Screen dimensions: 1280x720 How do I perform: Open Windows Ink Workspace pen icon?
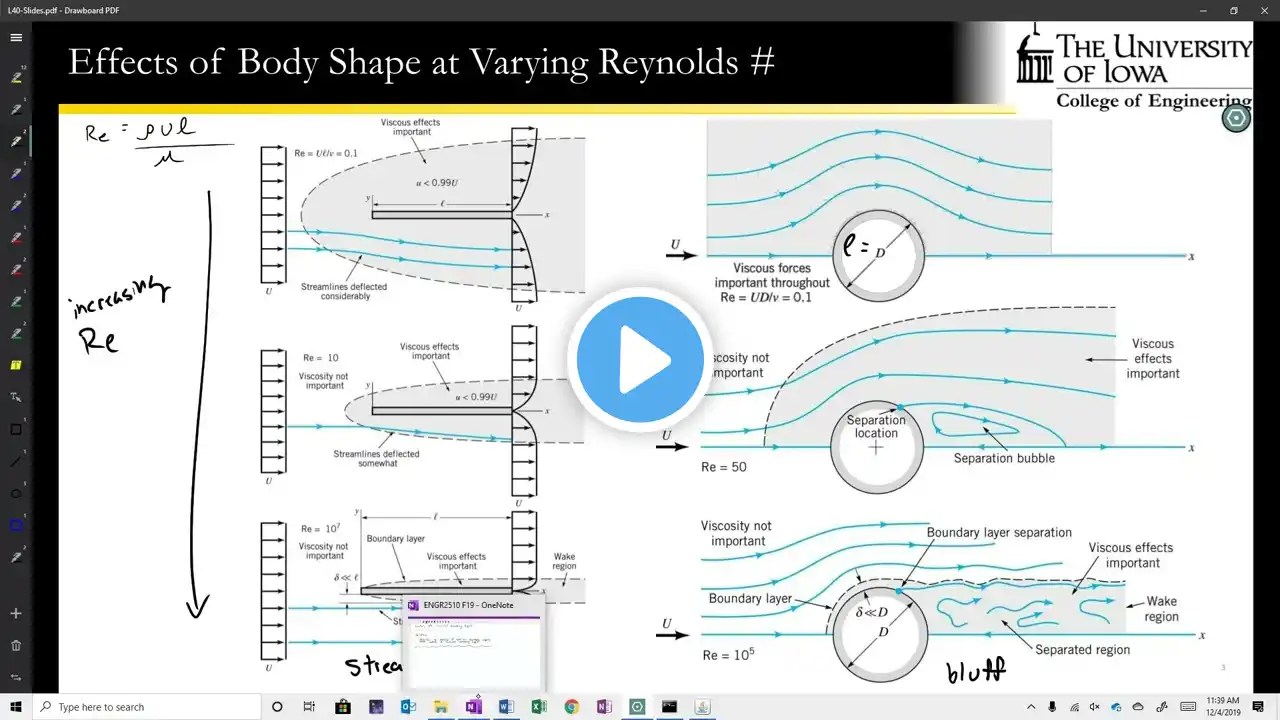tap(1161, 707)
